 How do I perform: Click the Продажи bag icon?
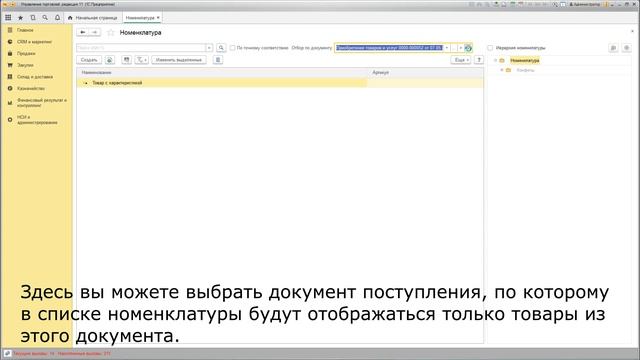tap(10, 53)
